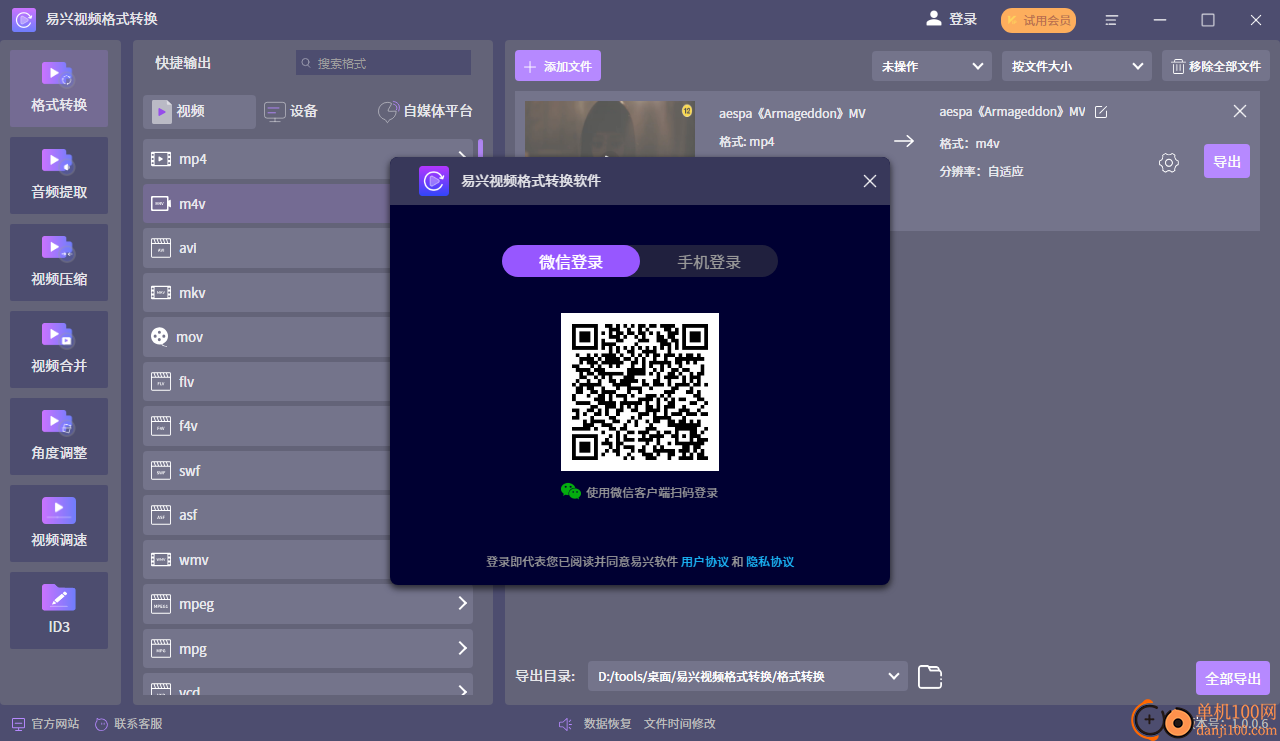Select f4v format row
The image size is (1280, 741).
pos(308,426)
